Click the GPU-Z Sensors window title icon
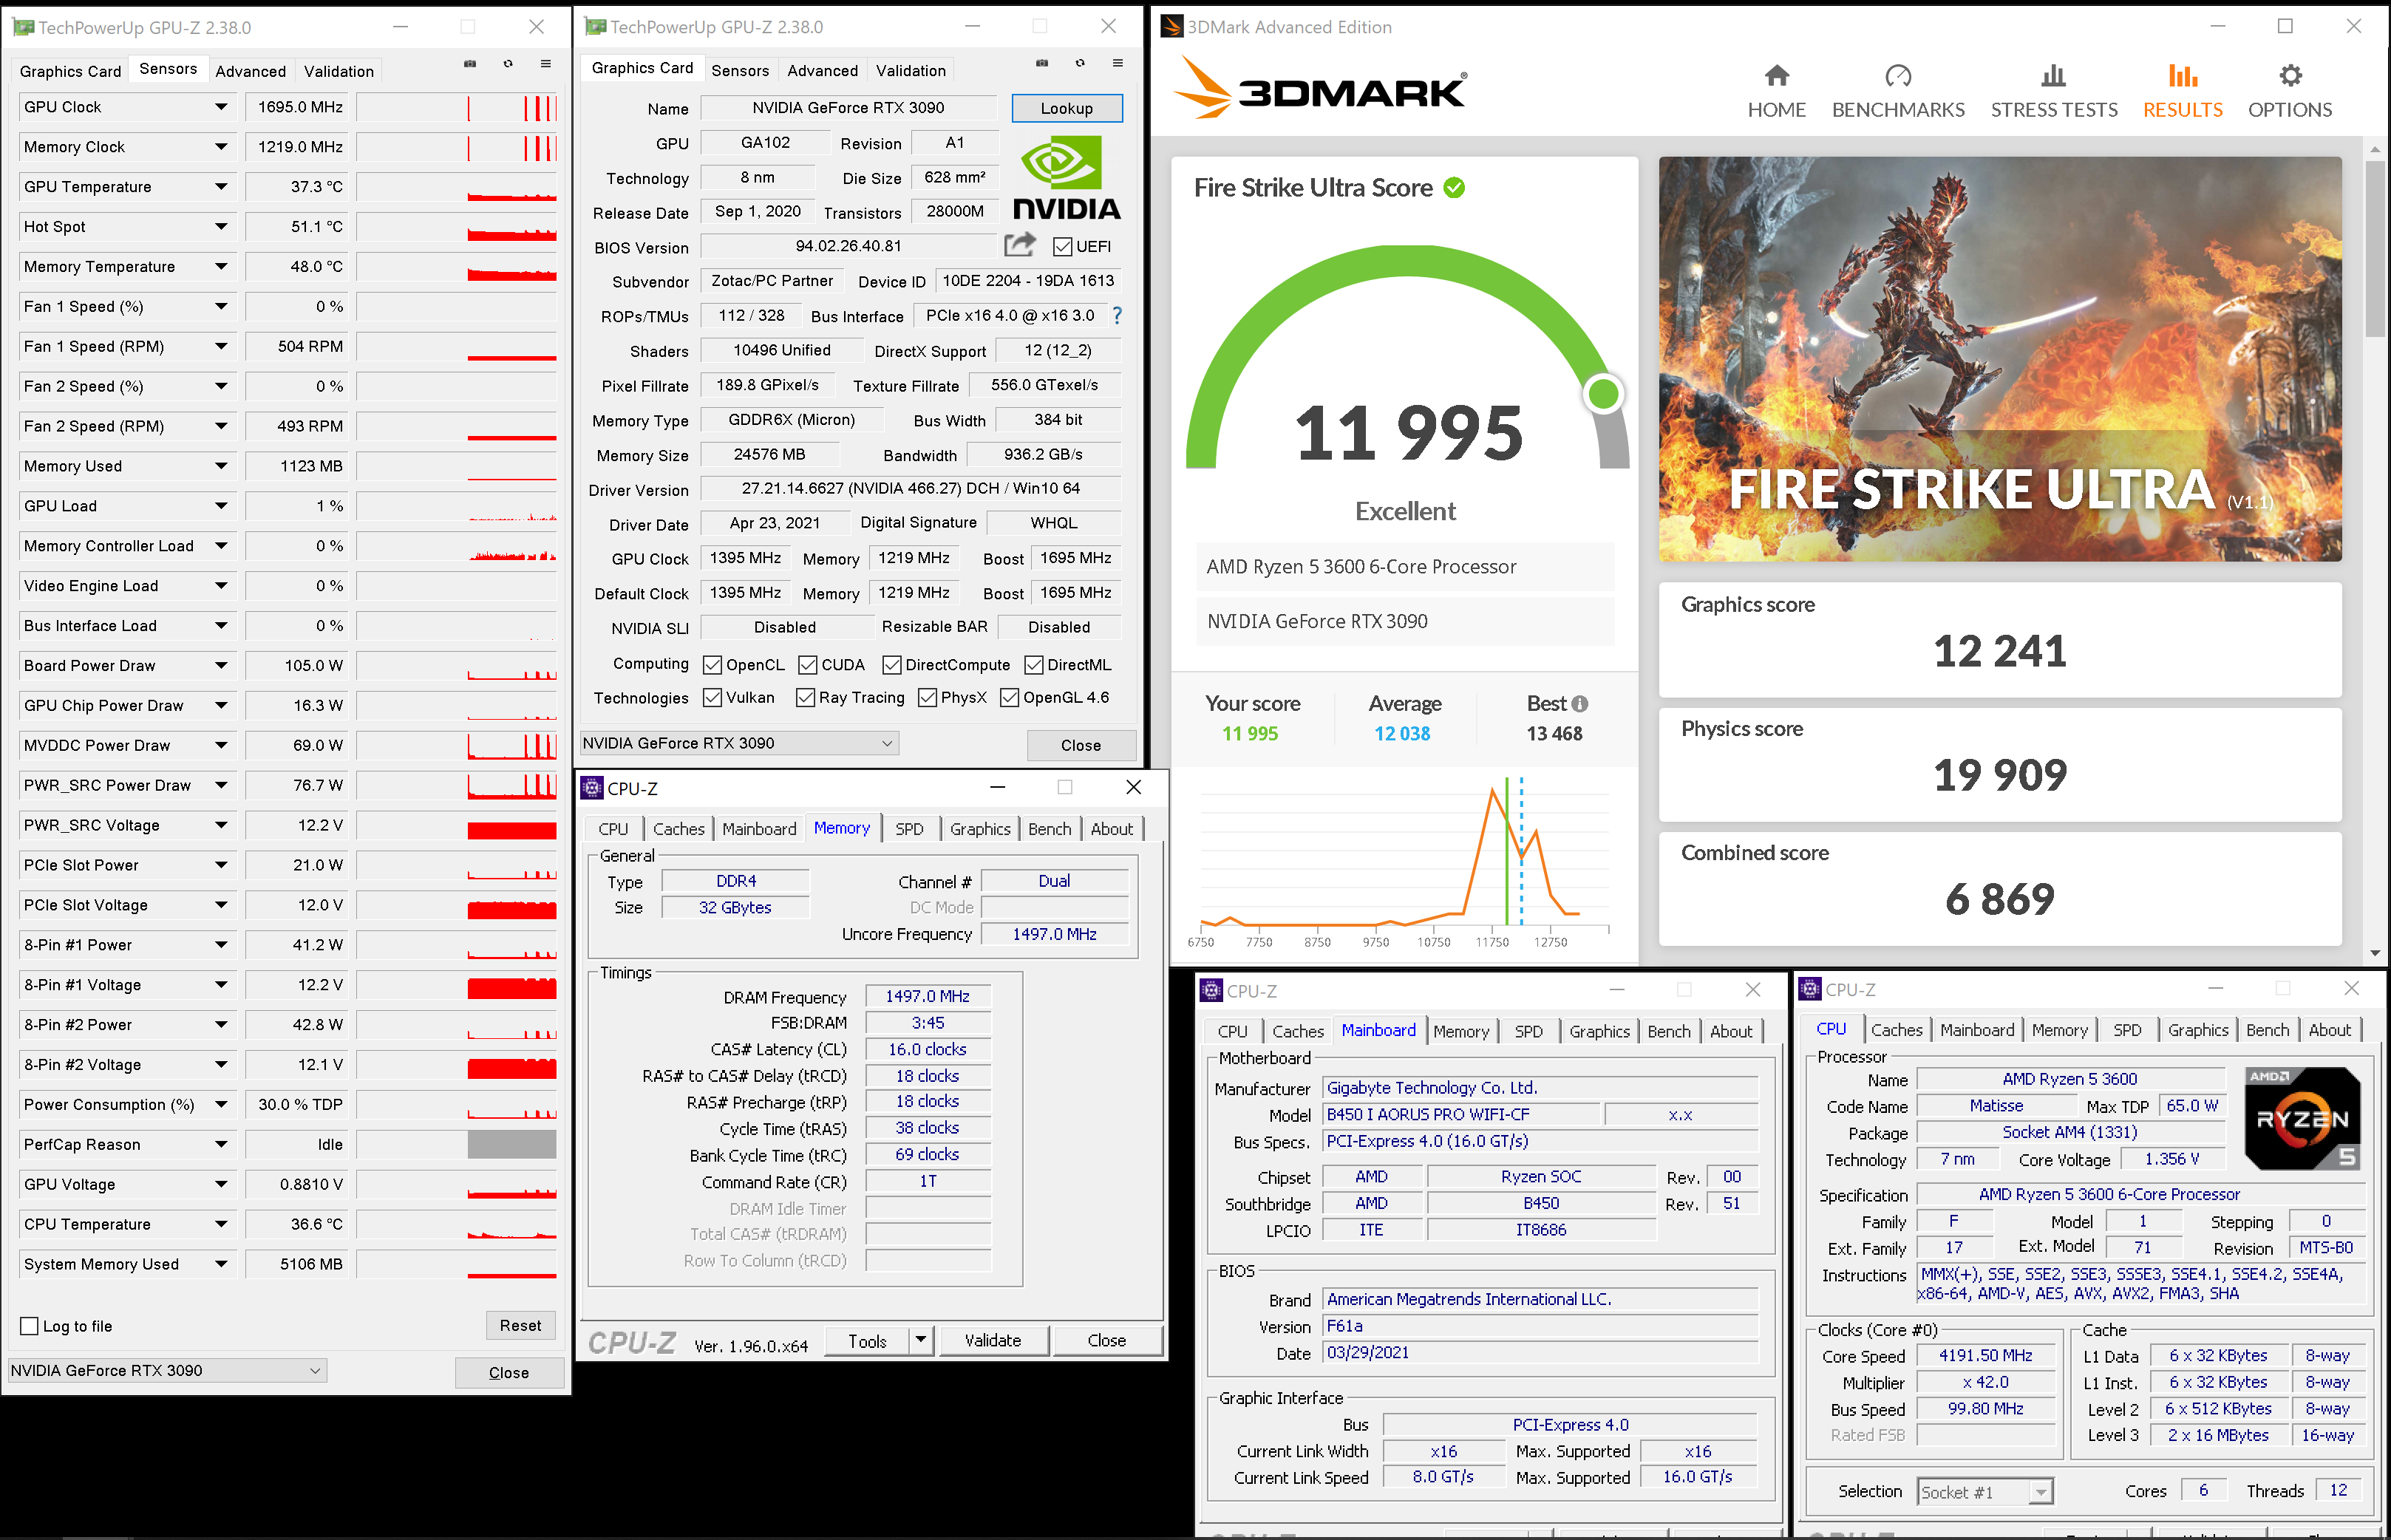 point(22,27)
